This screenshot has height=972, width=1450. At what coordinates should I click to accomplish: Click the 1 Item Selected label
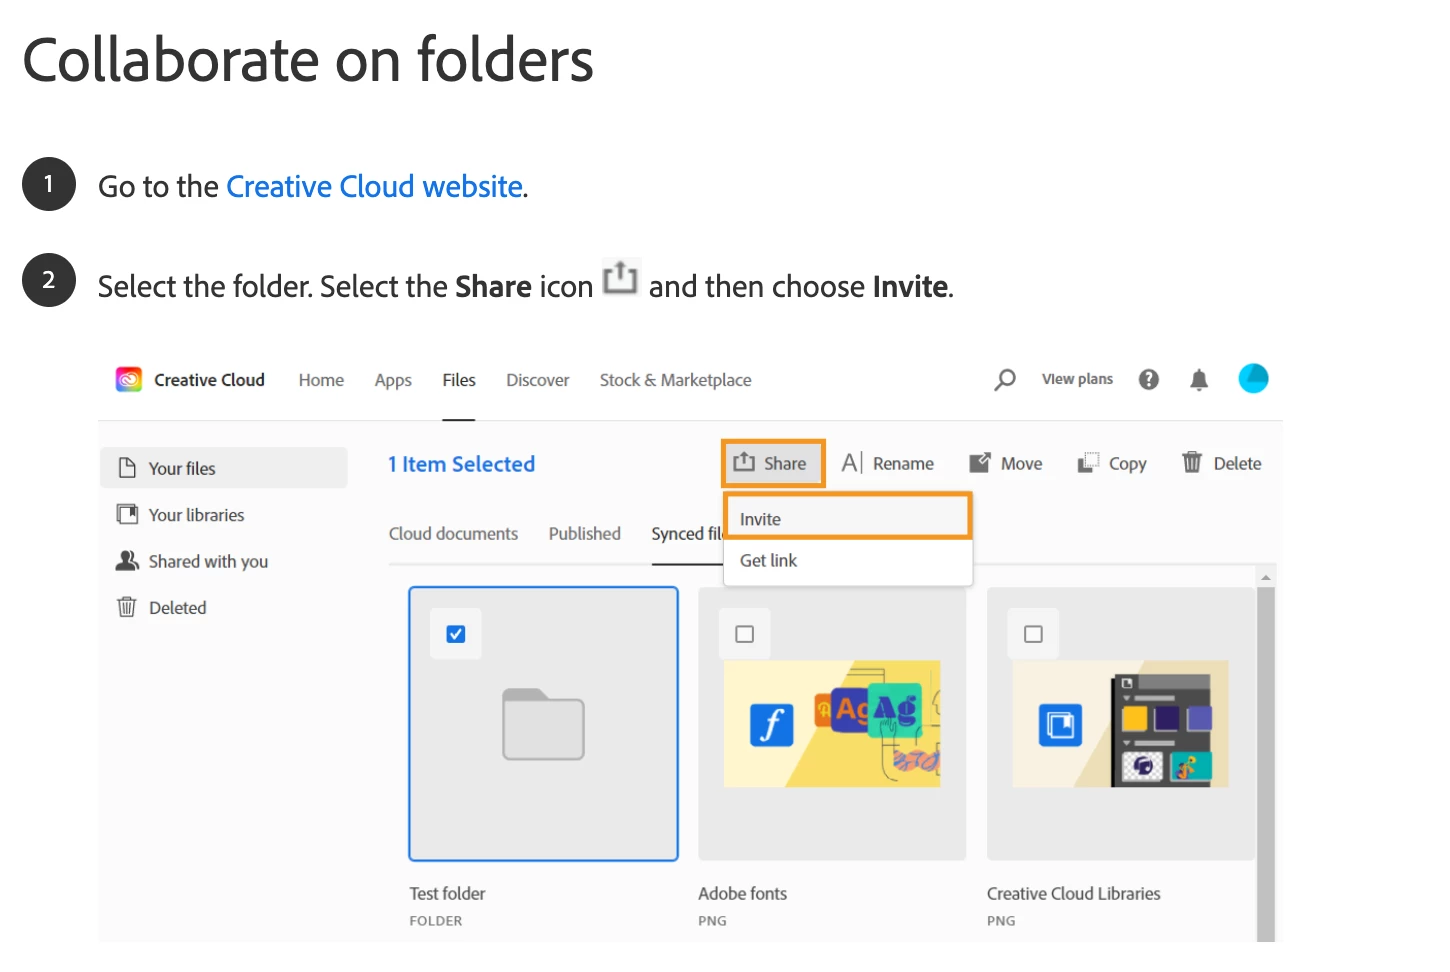pos(462,464)
